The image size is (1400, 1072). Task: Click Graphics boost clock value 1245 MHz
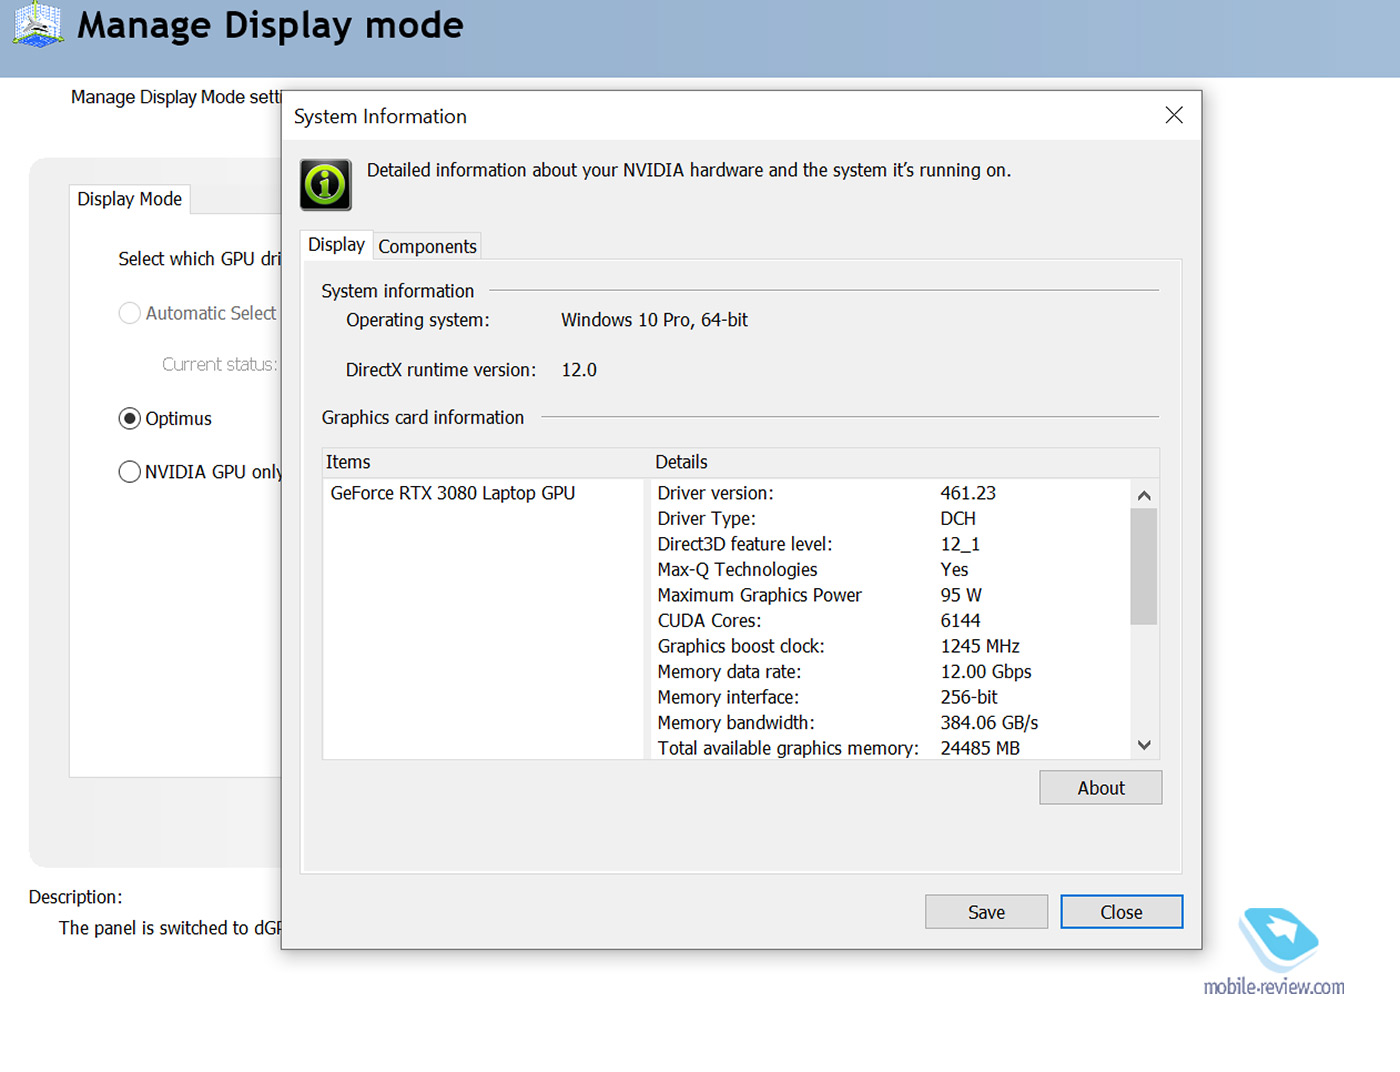tap(980, 646)
